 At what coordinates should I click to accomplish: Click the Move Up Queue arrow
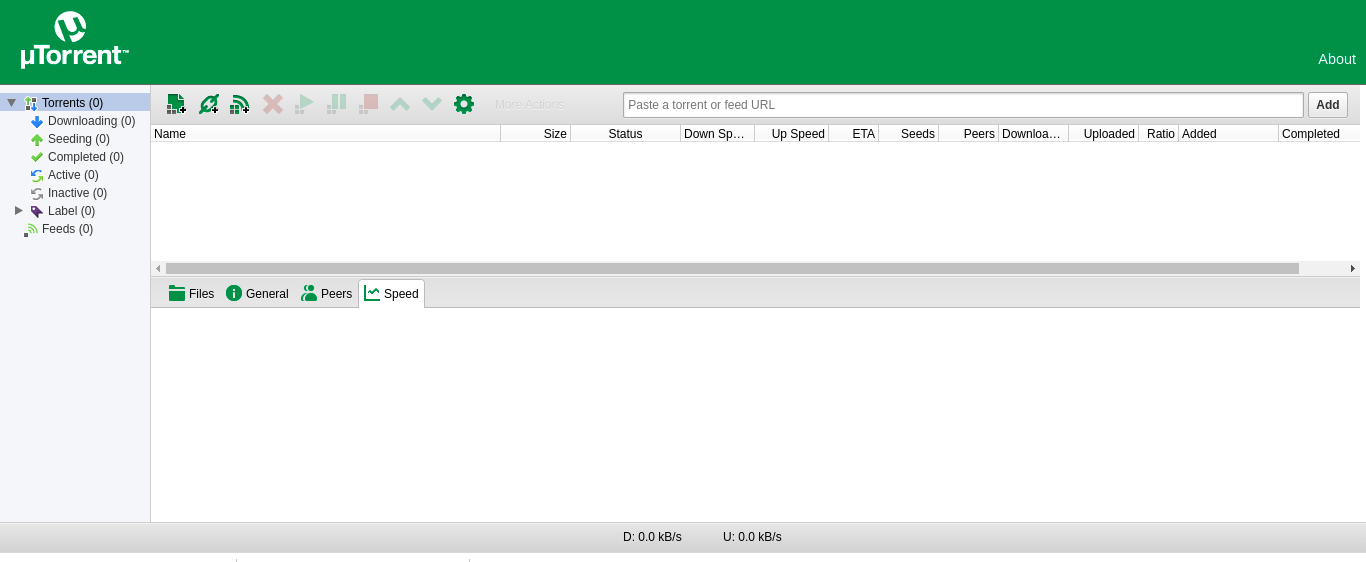(400, 104)
